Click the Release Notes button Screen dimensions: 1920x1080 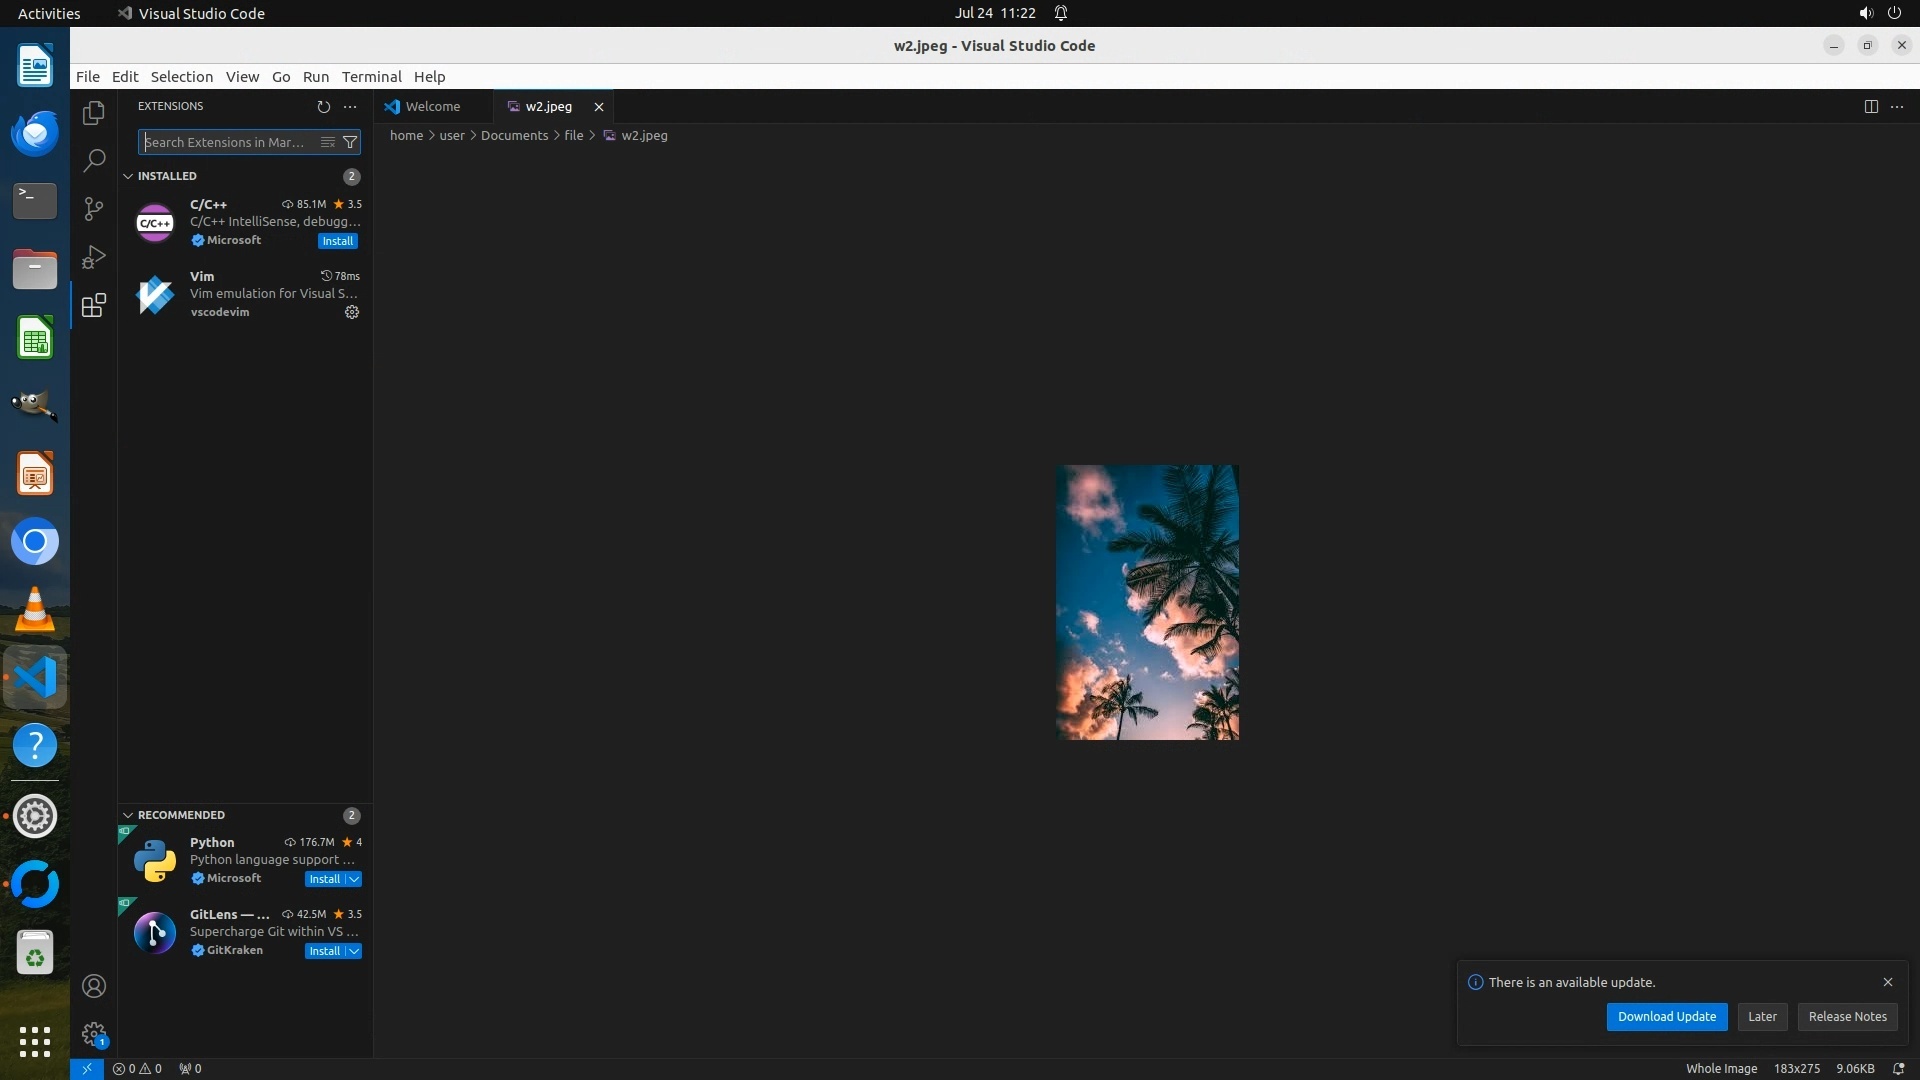pos(1847,1016)
